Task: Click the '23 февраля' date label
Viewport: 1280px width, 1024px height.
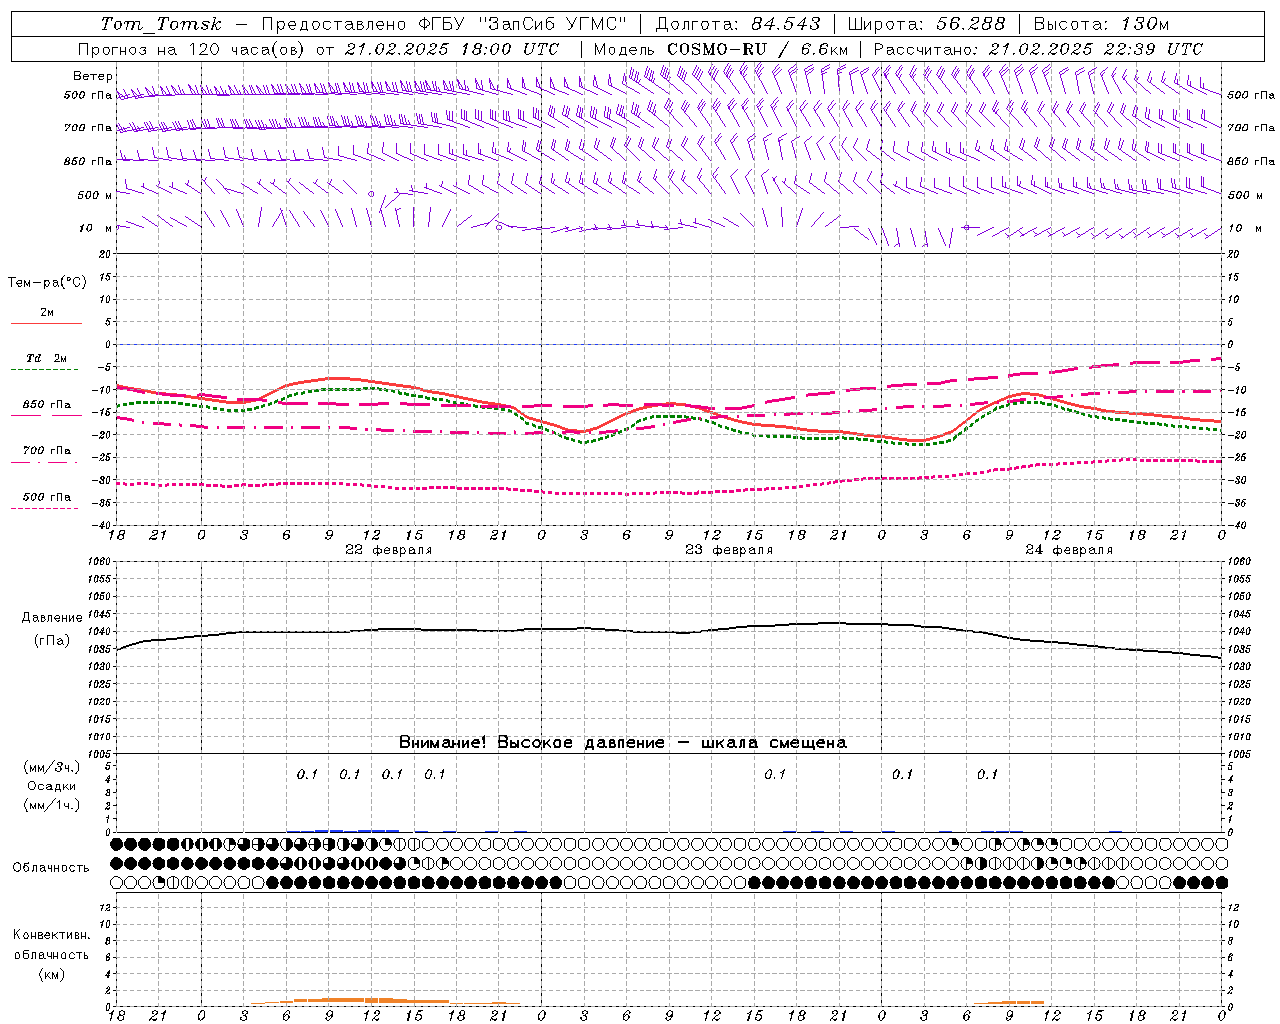Action: [x=729, y=550]
